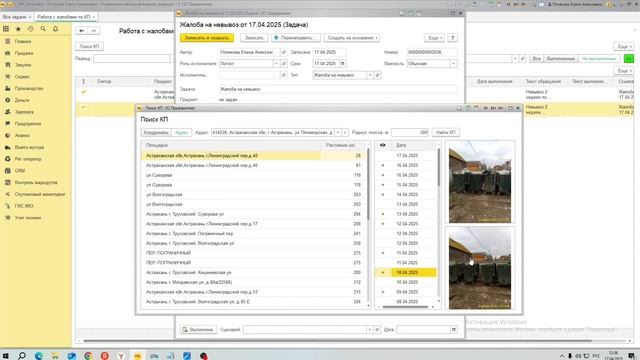Screen dimensions: 640x360
Task: Show Не выполненные complaints filter
Action: click(599, 59)
